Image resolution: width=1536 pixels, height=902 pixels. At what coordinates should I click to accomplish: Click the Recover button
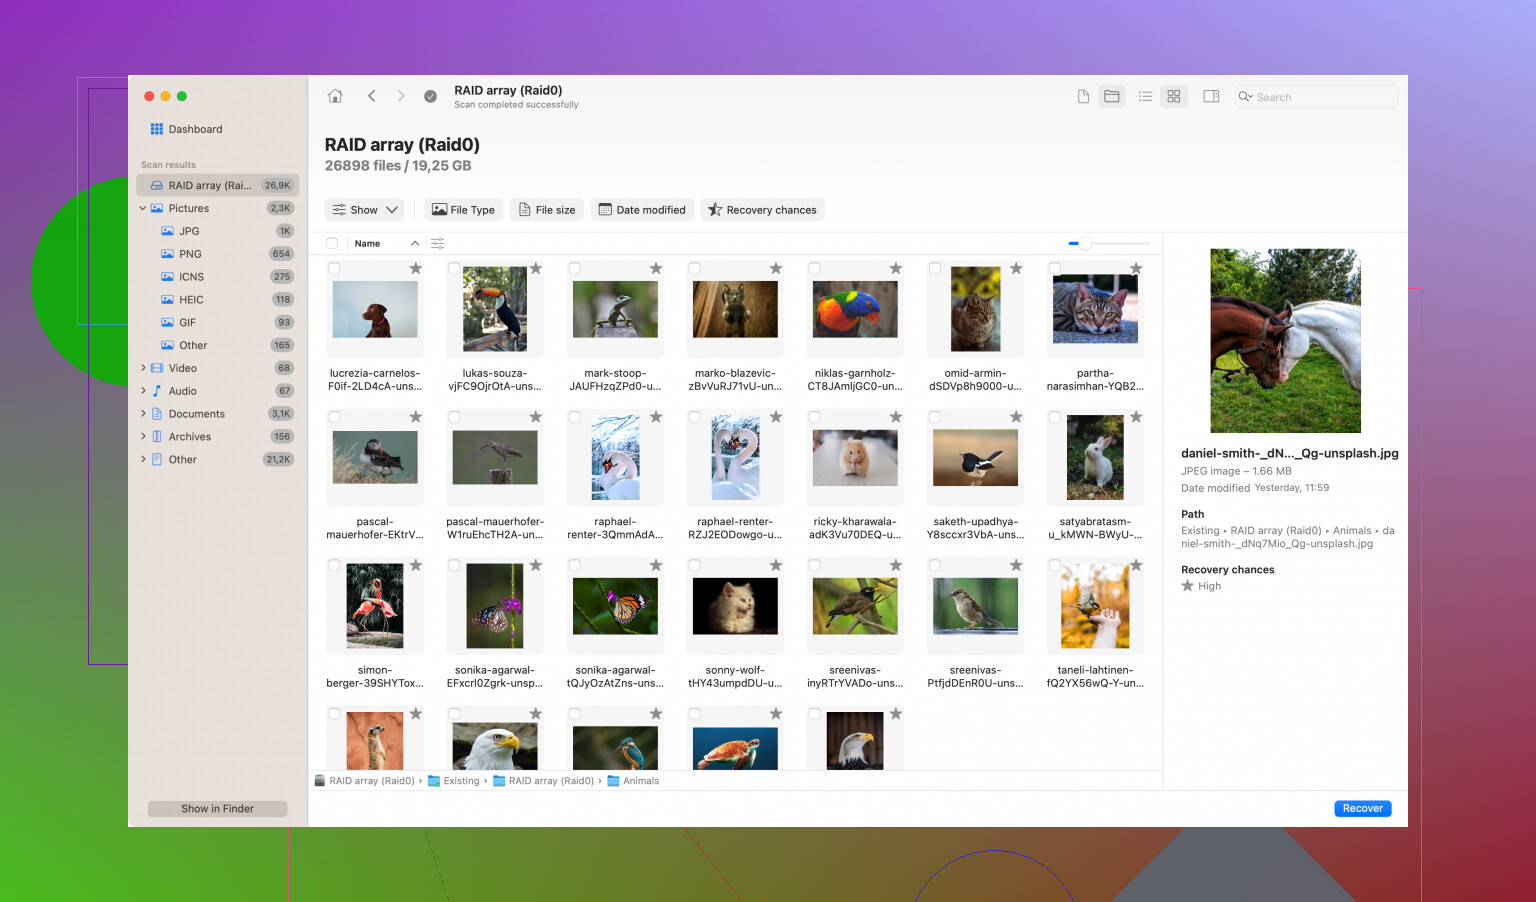[1362, 808]
